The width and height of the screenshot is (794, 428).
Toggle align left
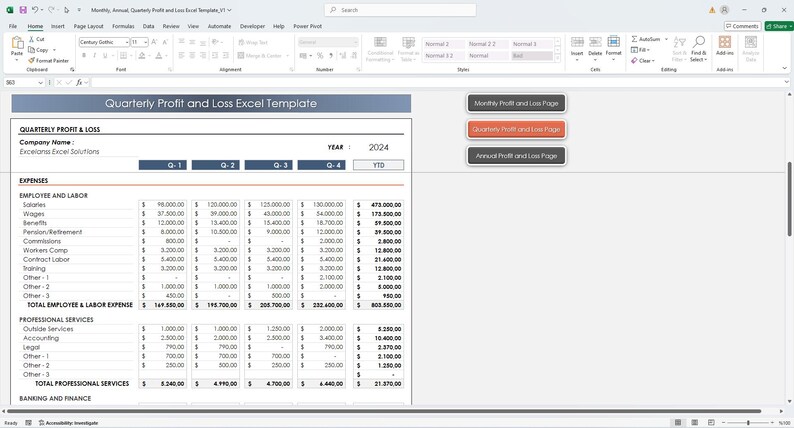tap(181, 55)
